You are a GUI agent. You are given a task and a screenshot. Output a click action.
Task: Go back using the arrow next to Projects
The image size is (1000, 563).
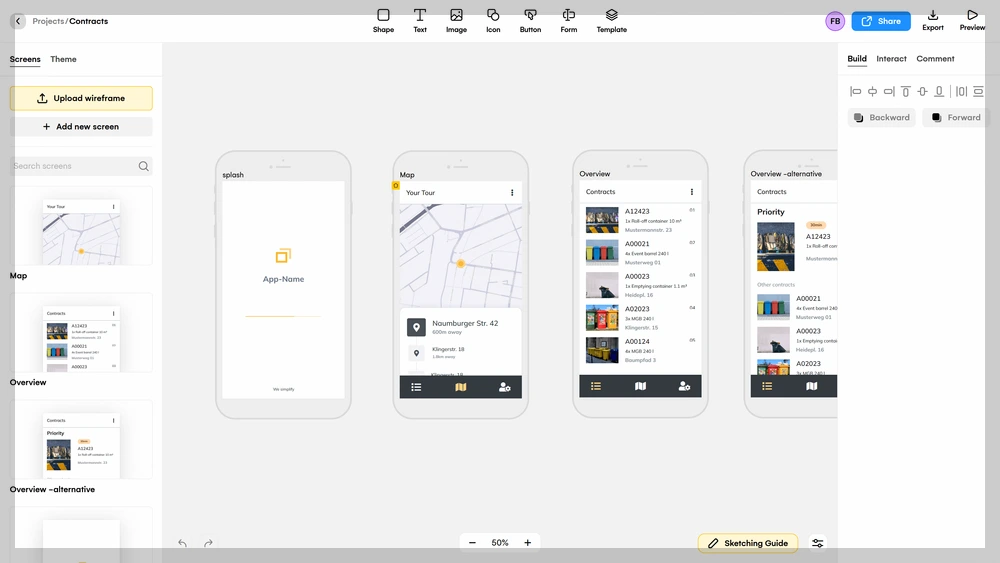click(18, 21)
